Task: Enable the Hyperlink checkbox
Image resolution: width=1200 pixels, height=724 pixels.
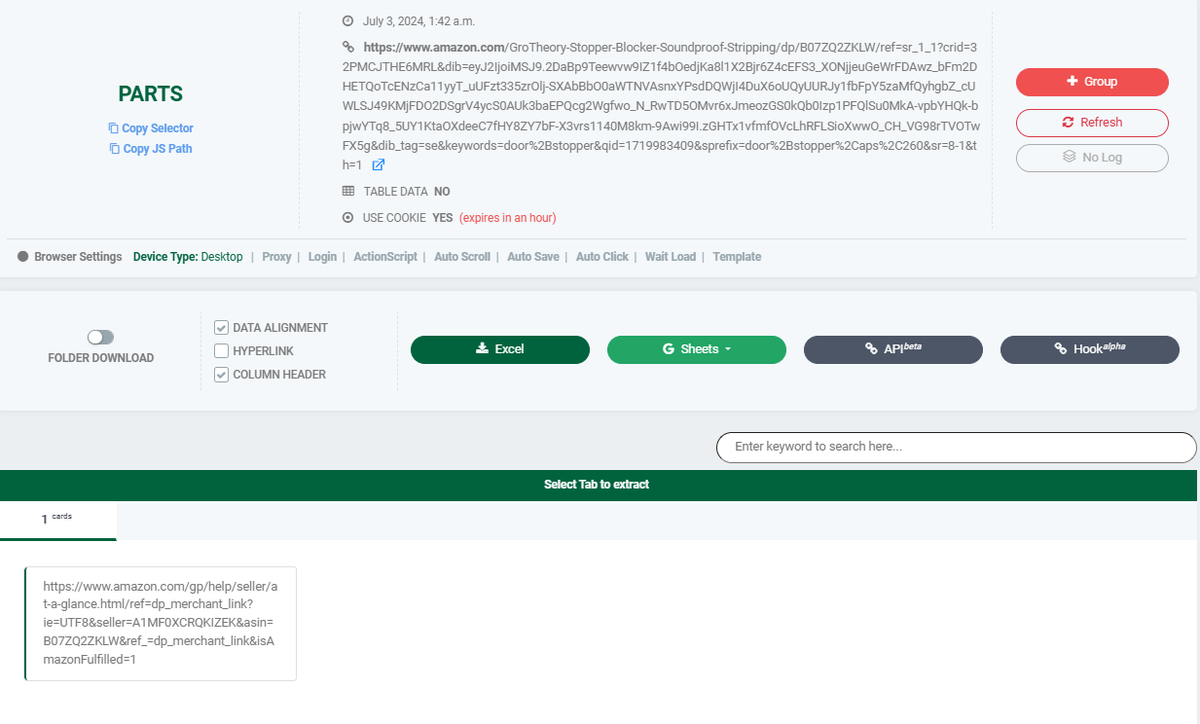Action: click(222, 351)
